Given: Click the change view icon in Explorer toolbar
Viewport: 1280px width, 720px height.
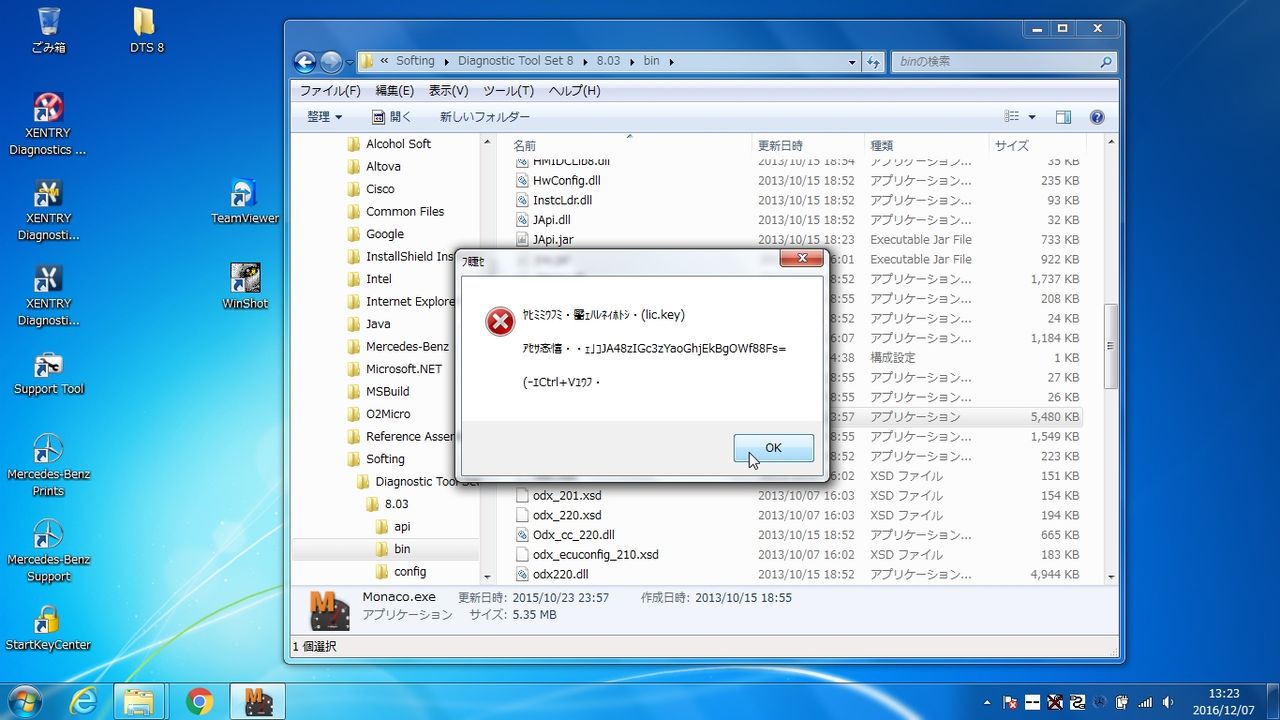Looking at the screenshot, I should (x=1012, y=117).
